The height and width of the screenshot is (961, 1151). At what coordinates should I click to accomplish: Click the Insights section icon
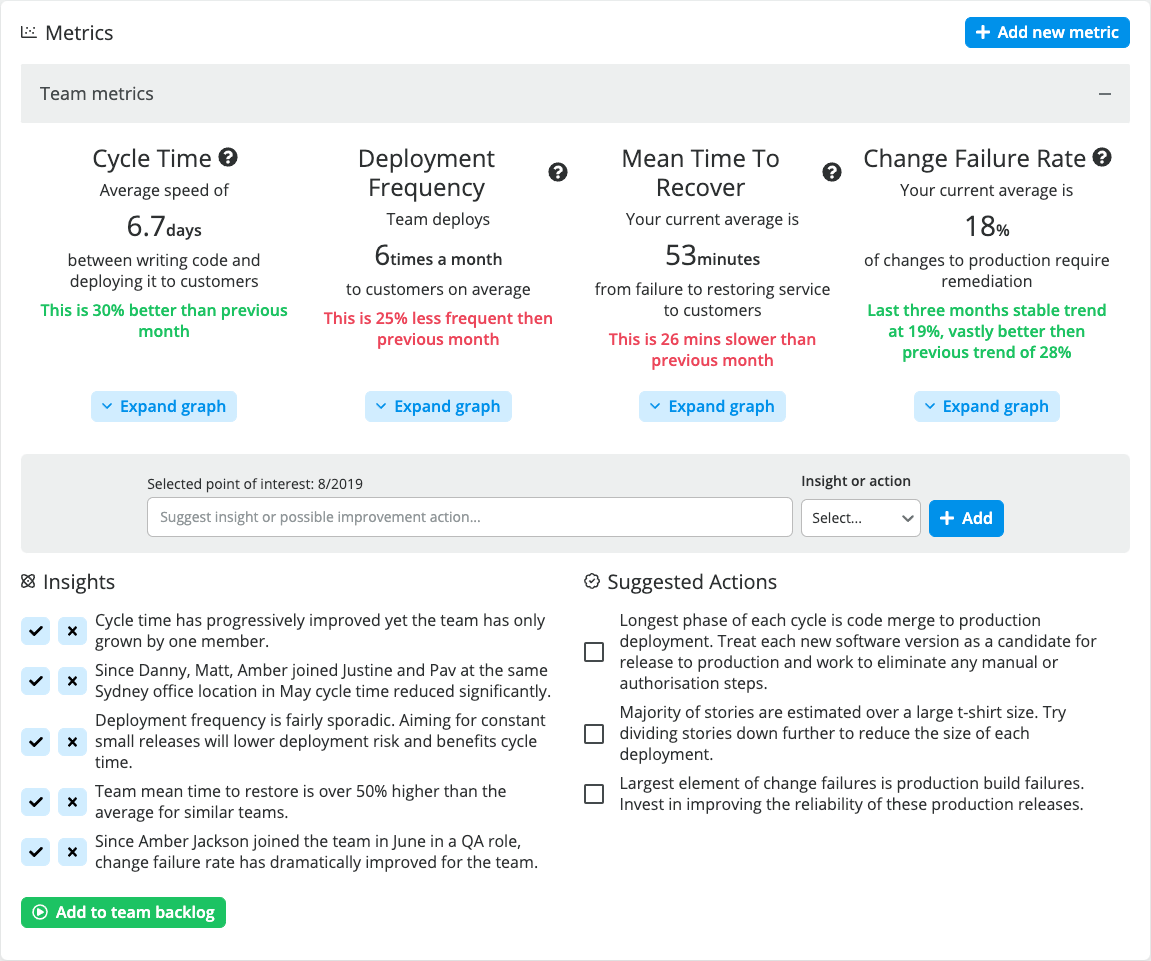click(x=28, y=581)
